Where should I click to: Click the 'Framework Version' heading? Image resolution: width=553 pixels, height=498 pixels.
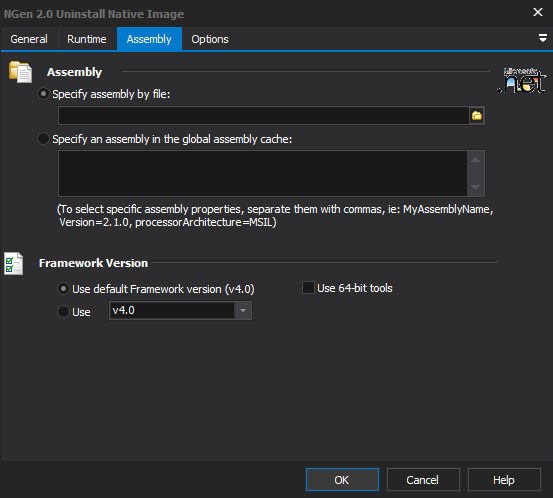[93, 263]
